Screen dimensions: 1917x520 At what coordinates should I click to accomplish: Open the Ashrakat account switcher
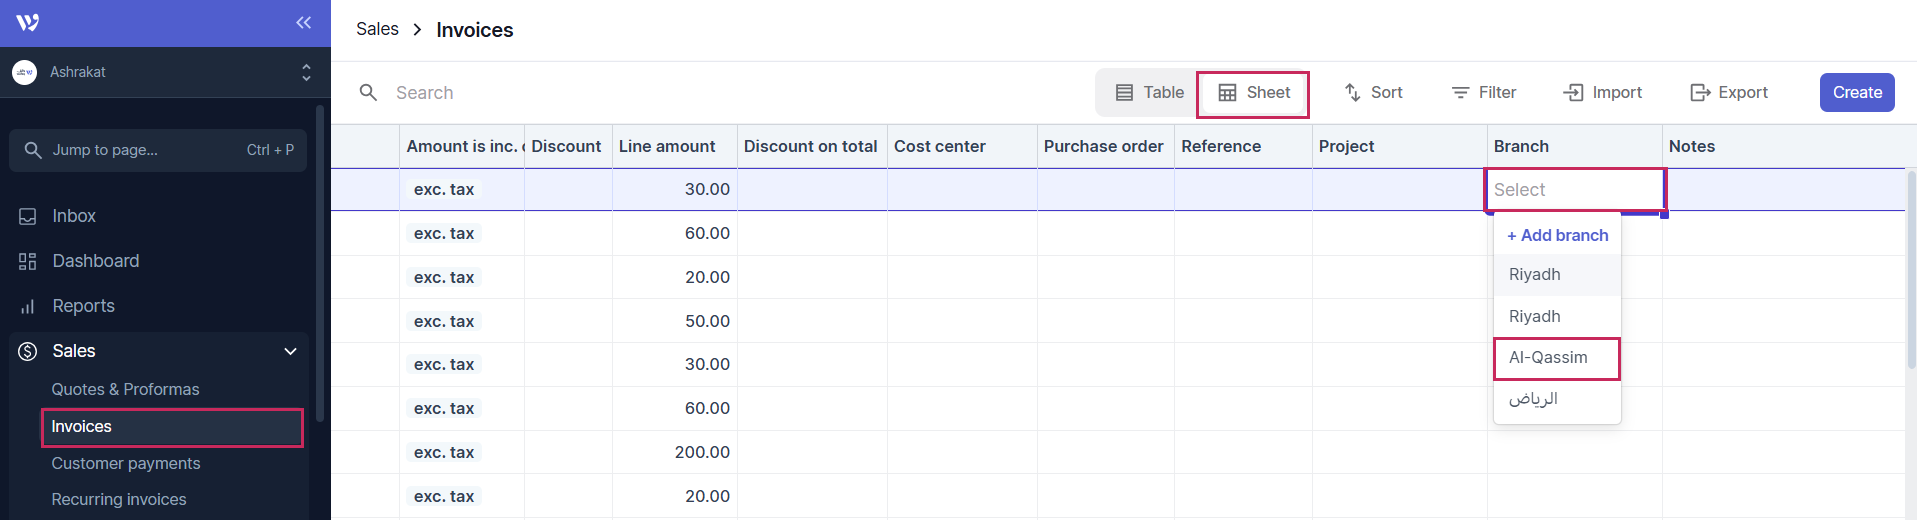[x=160, y=72]
